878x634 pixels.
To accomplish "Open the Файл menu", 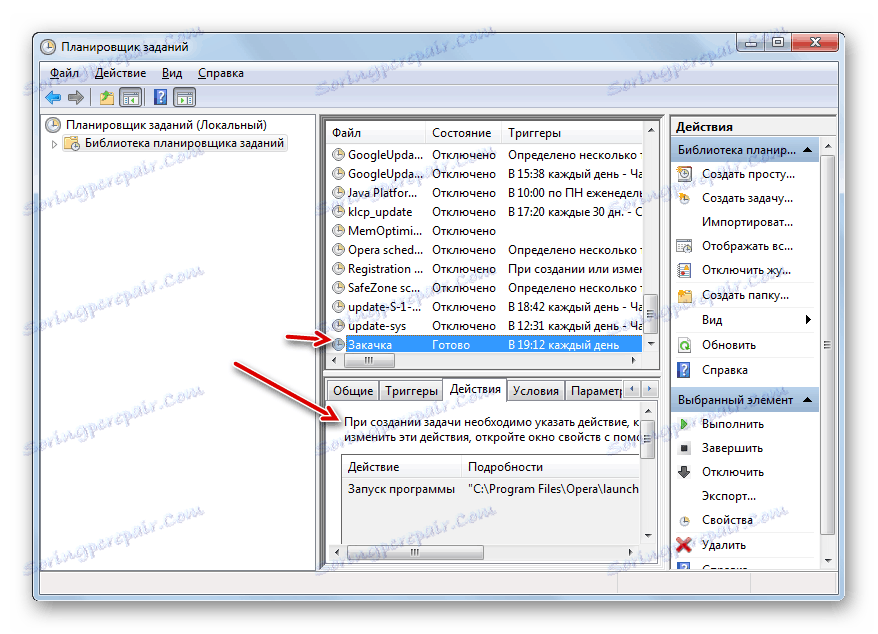I will [64, 73].
